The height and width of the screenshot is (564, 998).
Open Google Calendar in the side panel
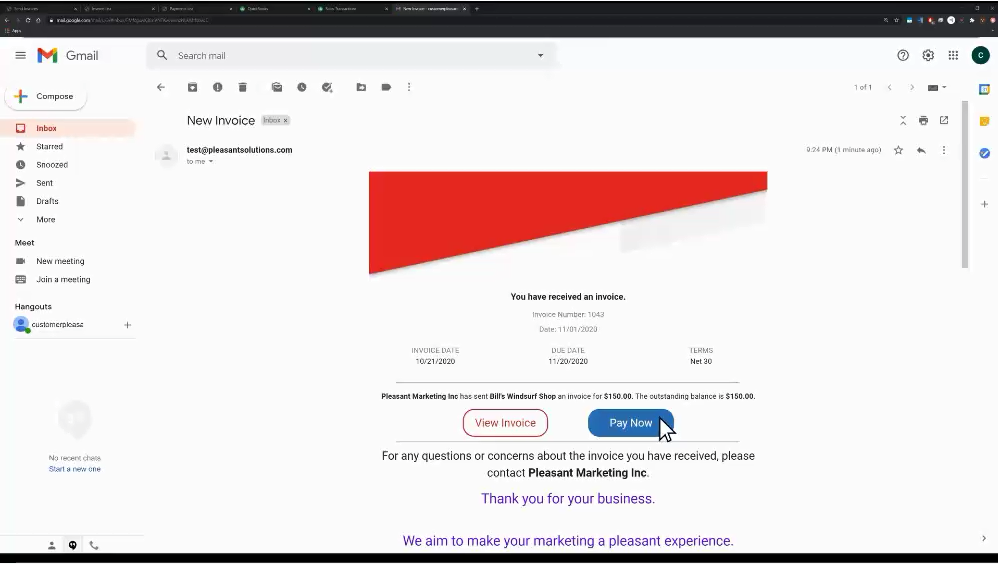coord(984,90)
